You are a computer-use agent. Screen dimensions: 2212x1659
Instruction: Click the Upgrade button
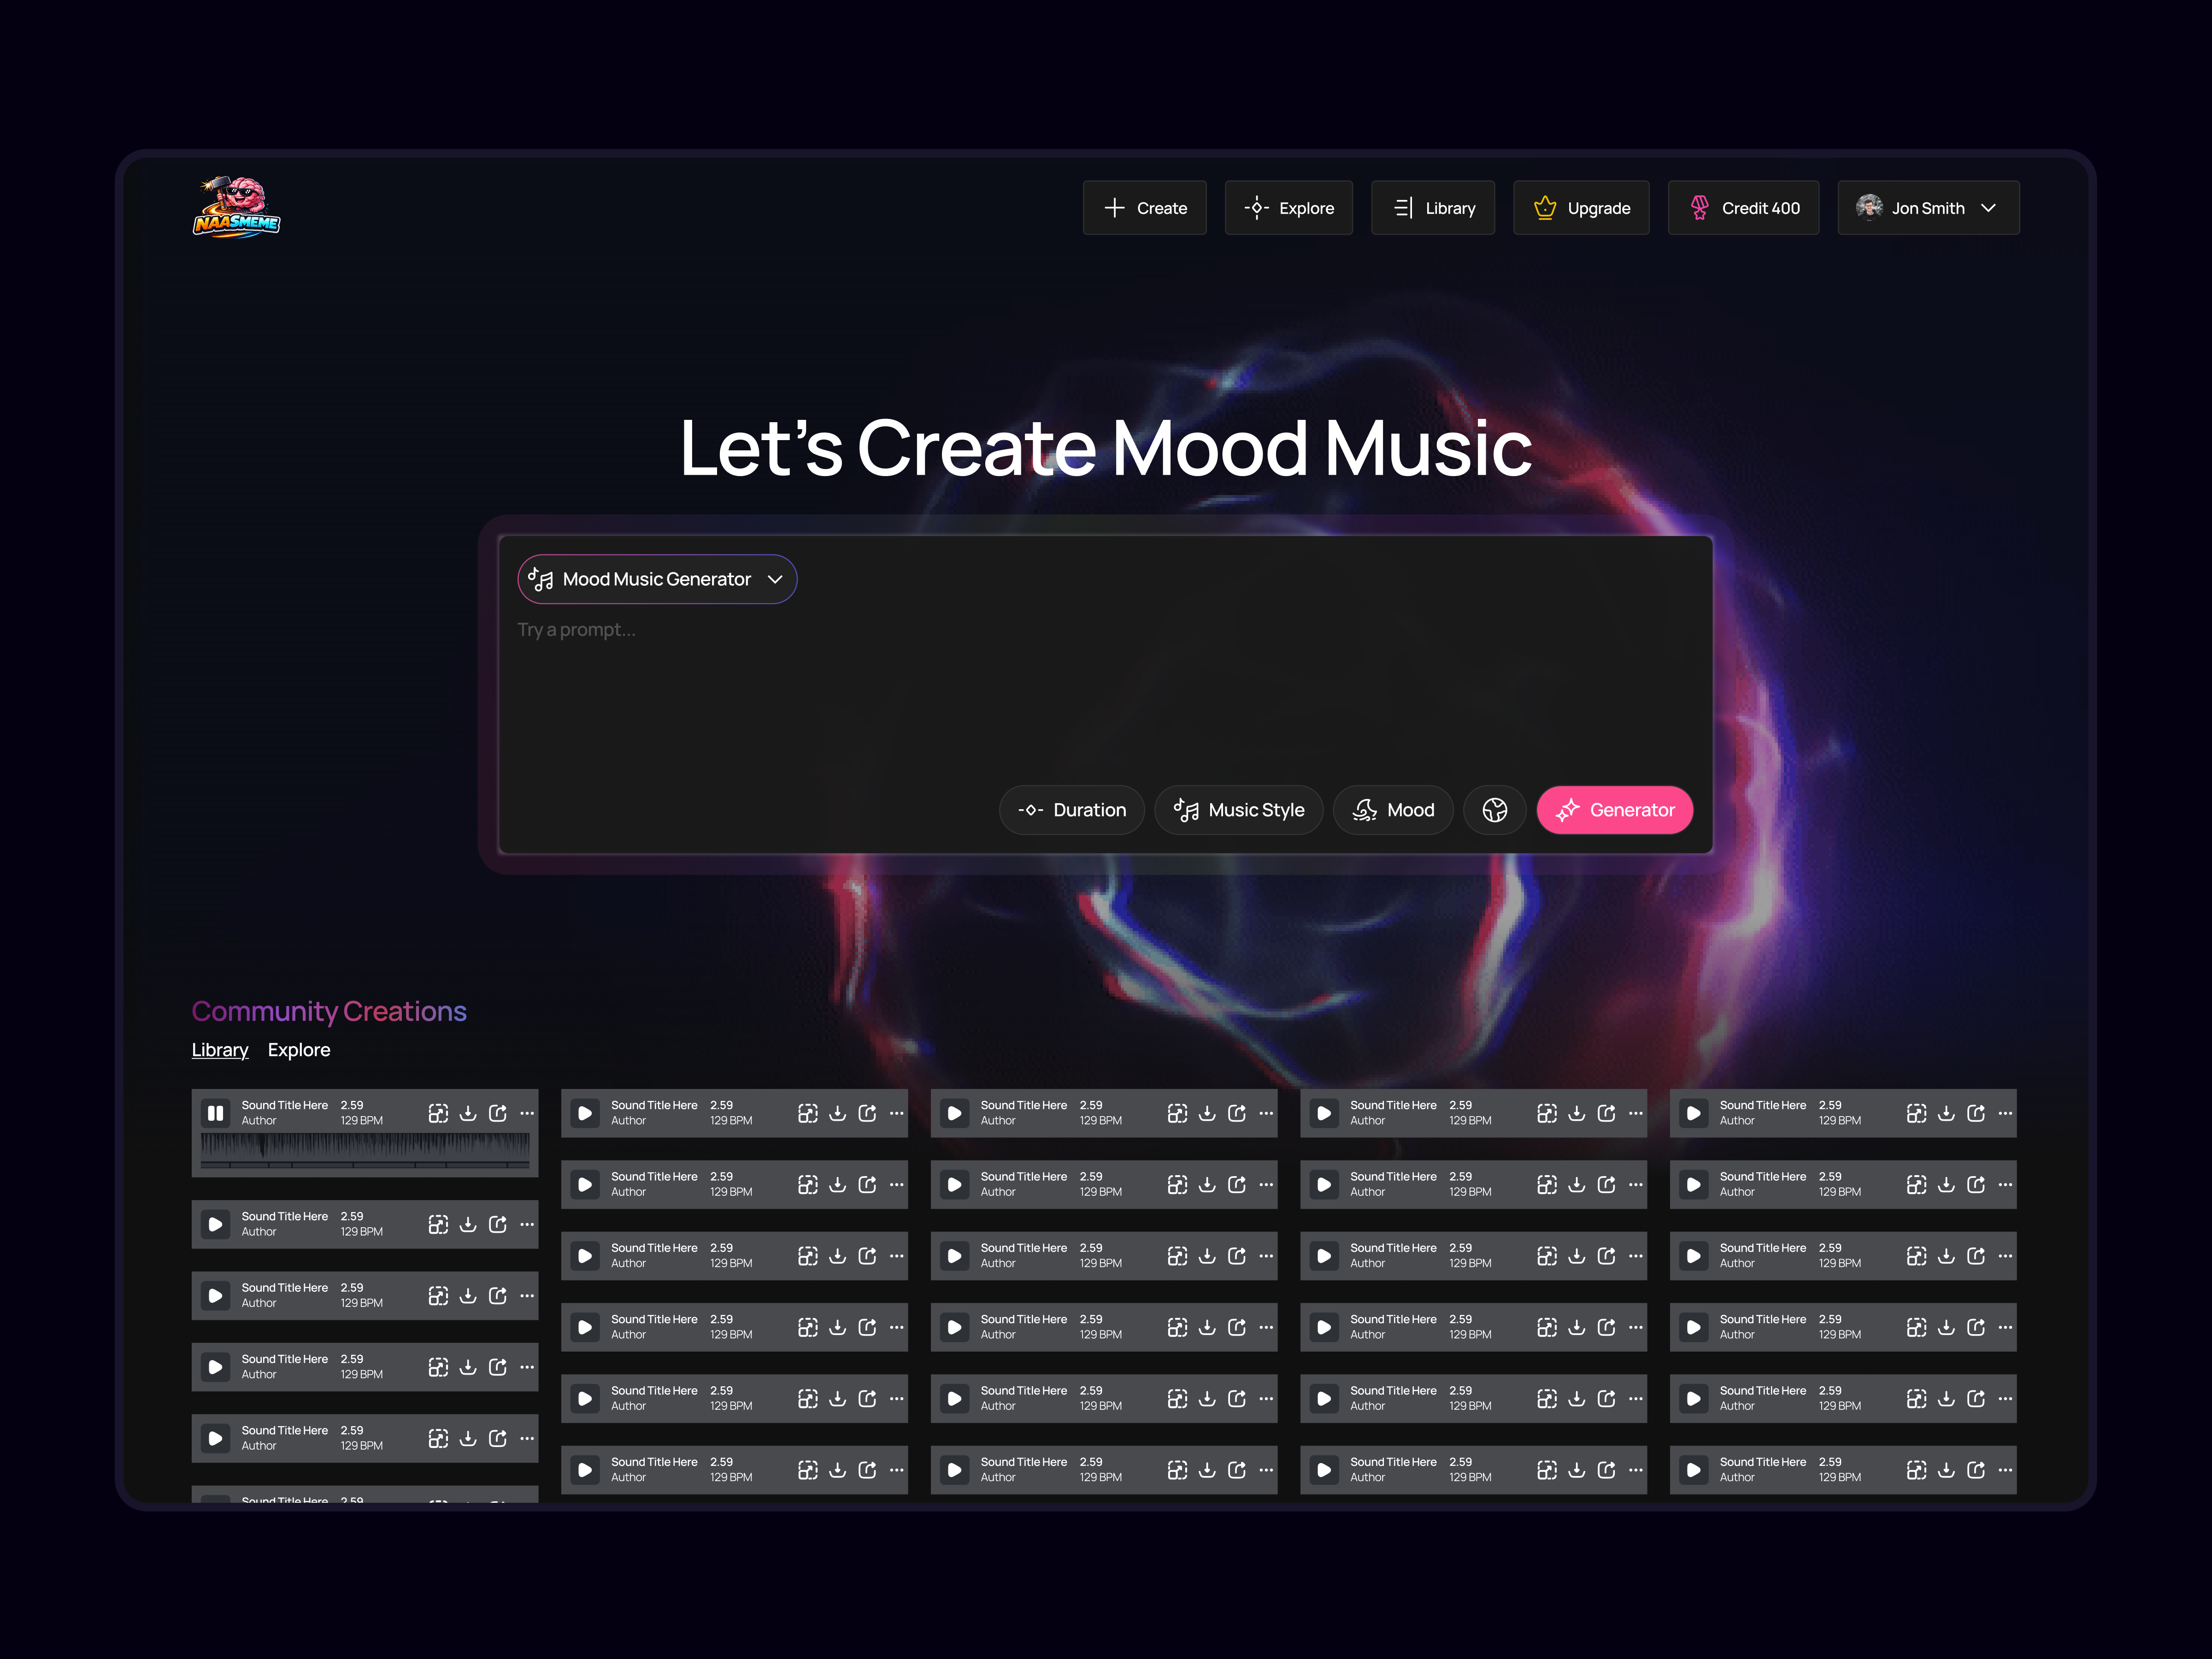1580,207
